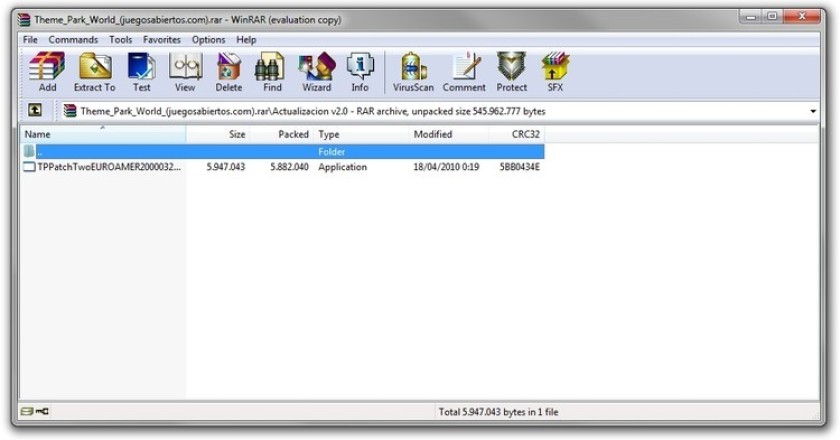Maximize the WinRAR window
The width and height of the screenshot is (840, 440).
pos(772,17)
